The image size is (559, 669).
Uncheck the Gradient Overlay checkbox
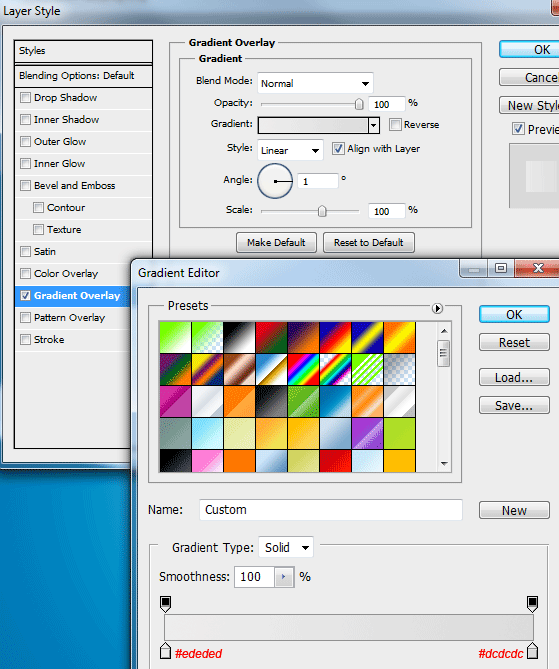coord(26,296)
